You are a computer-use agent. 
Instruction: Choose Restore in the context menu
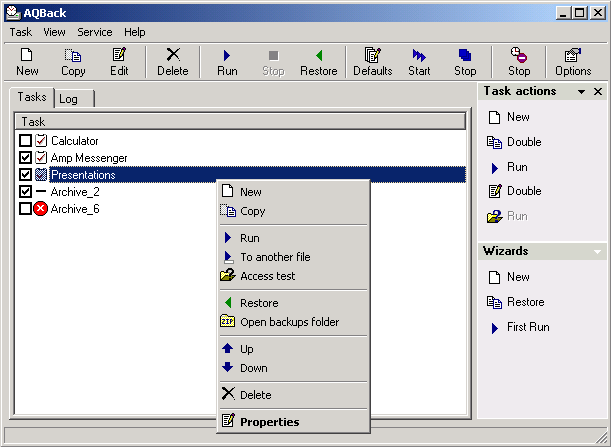point(293,303)
